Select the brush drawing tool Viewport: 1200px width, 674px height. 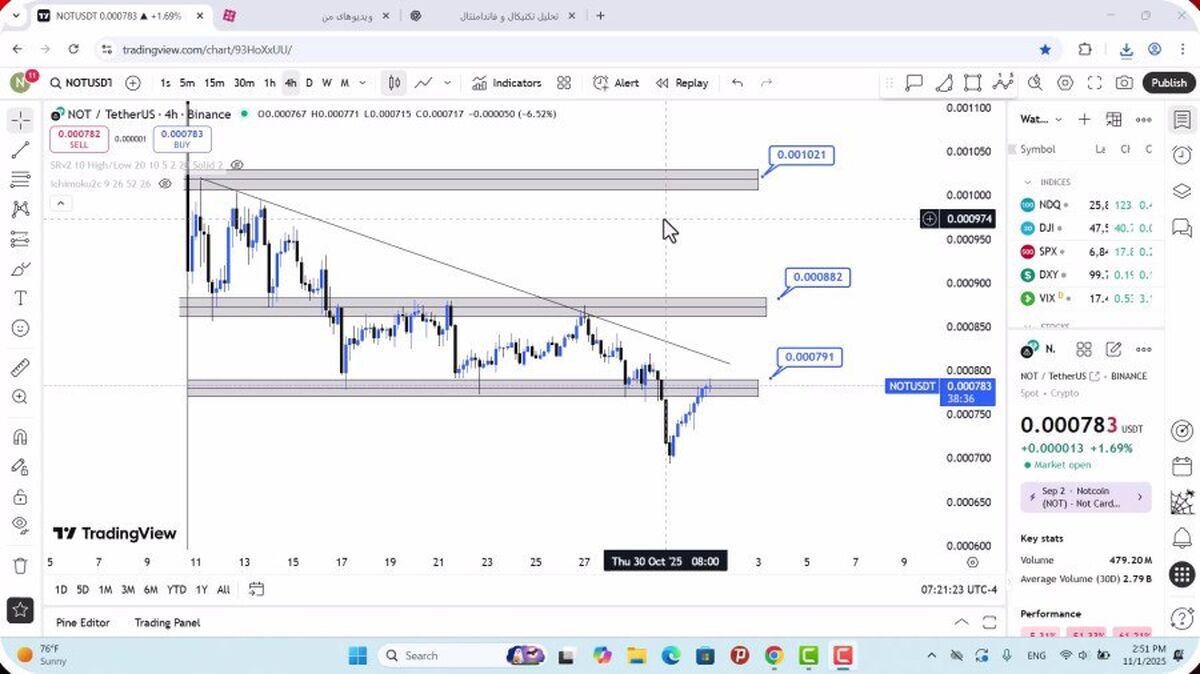[x=20, y=269]
